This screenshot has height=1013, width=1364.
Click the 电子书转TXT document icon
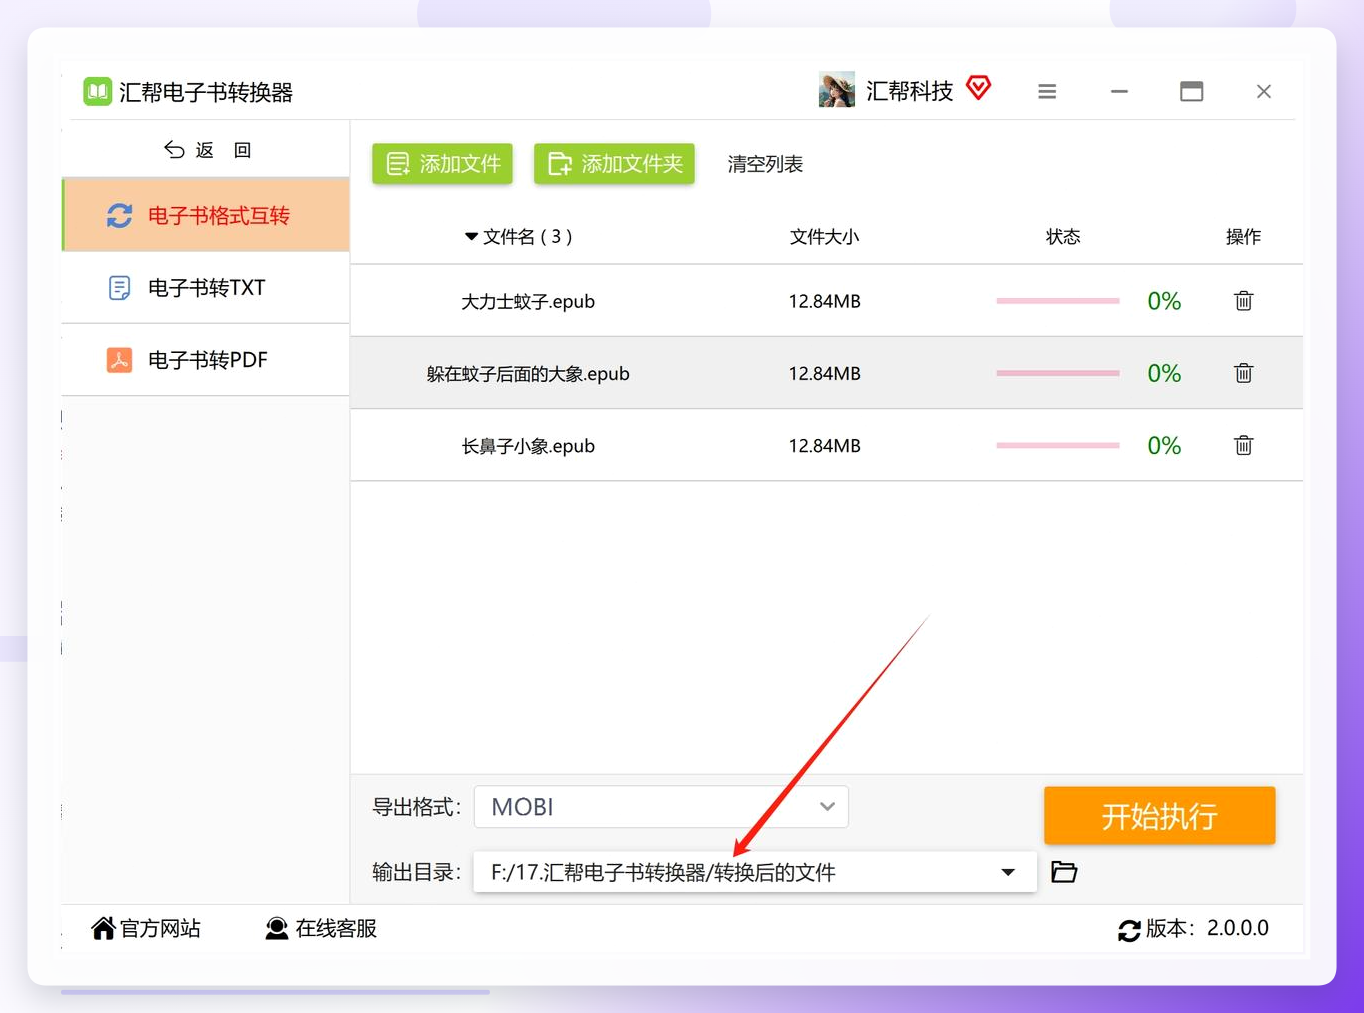(x=119, y=288)
